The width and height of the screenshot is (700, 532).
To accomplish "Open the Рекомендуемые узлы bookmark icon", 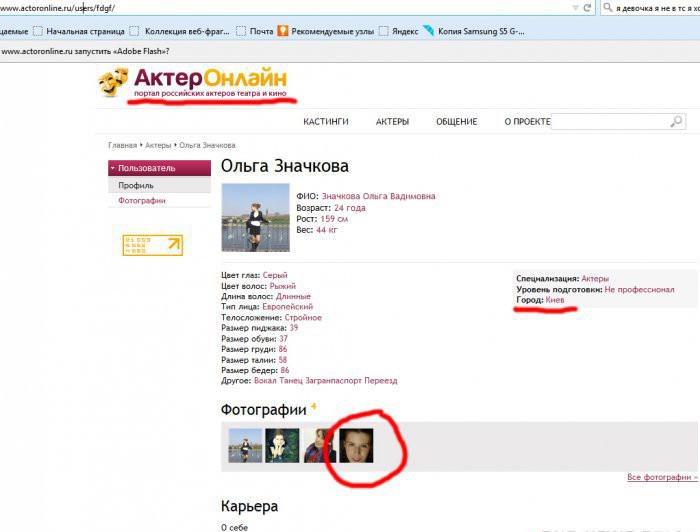I will tap(284, 31).
